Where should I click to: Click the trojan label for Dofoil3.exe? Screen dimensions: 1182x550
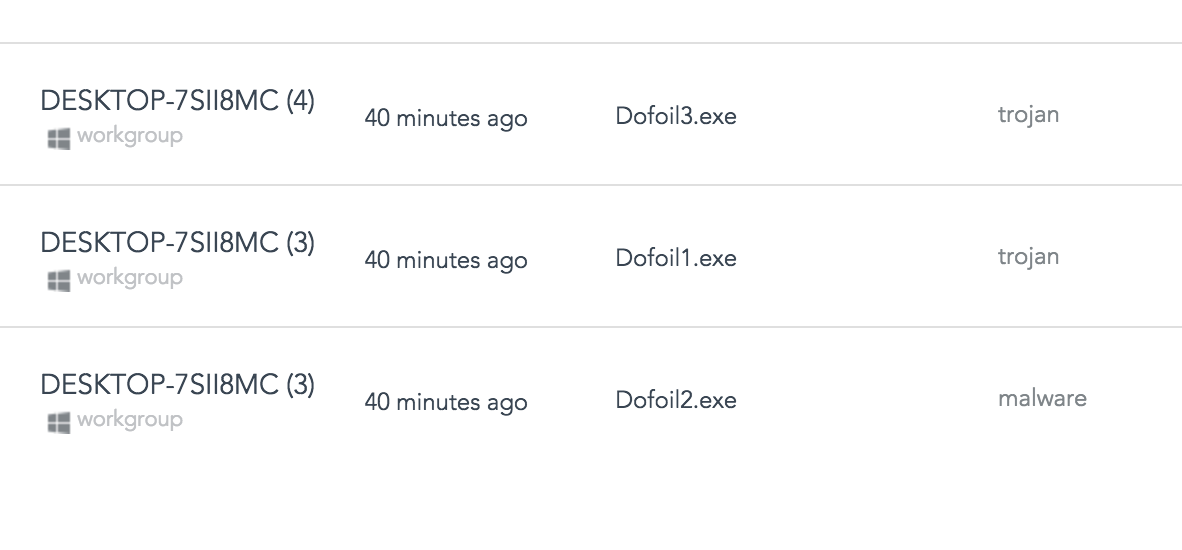tap(1028, 115)
